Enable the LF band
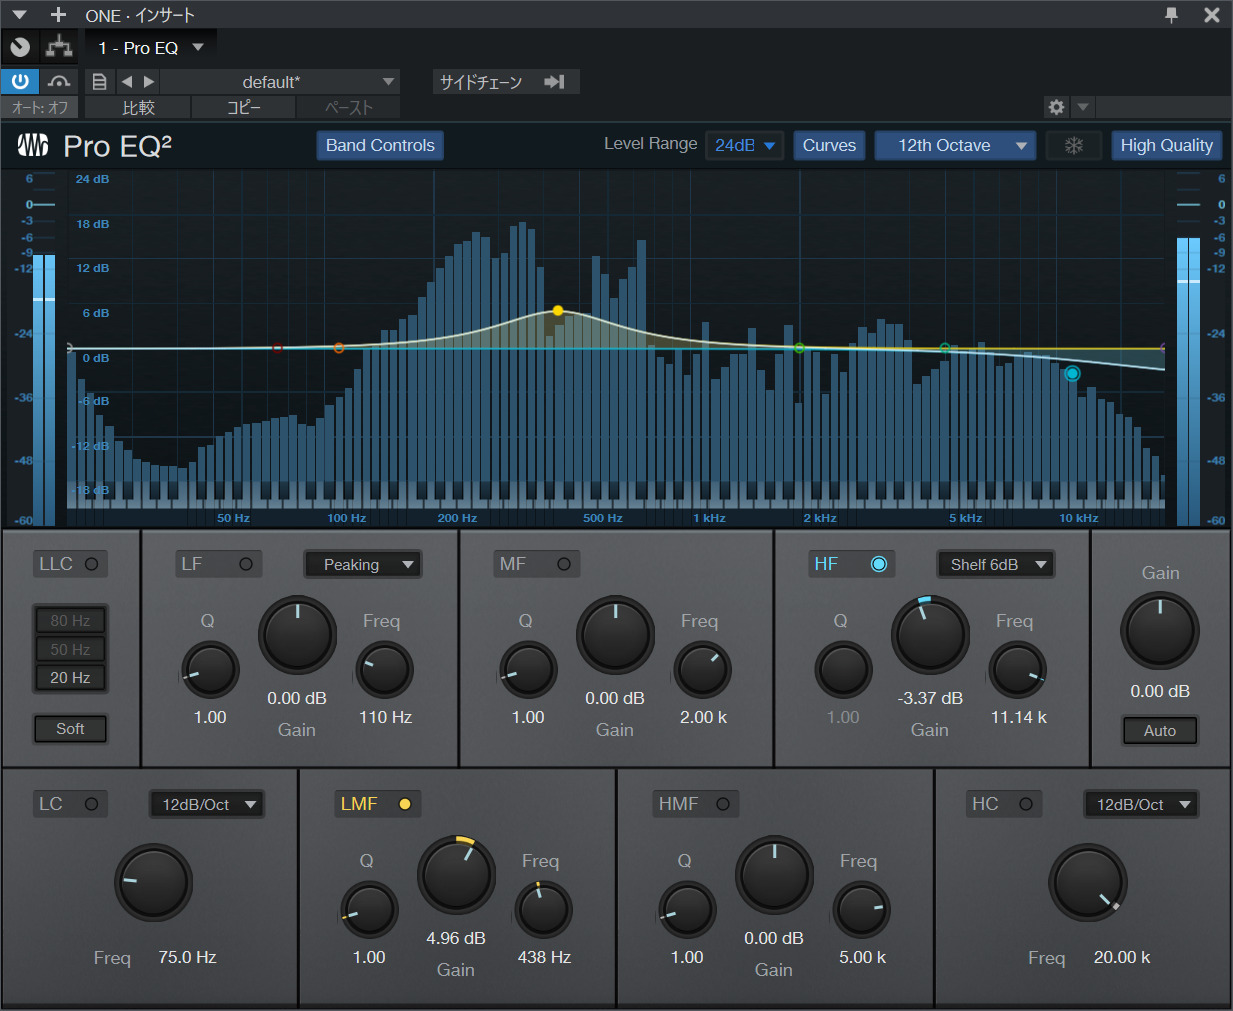This screenshot has height=1011, width=1233. 246,564
